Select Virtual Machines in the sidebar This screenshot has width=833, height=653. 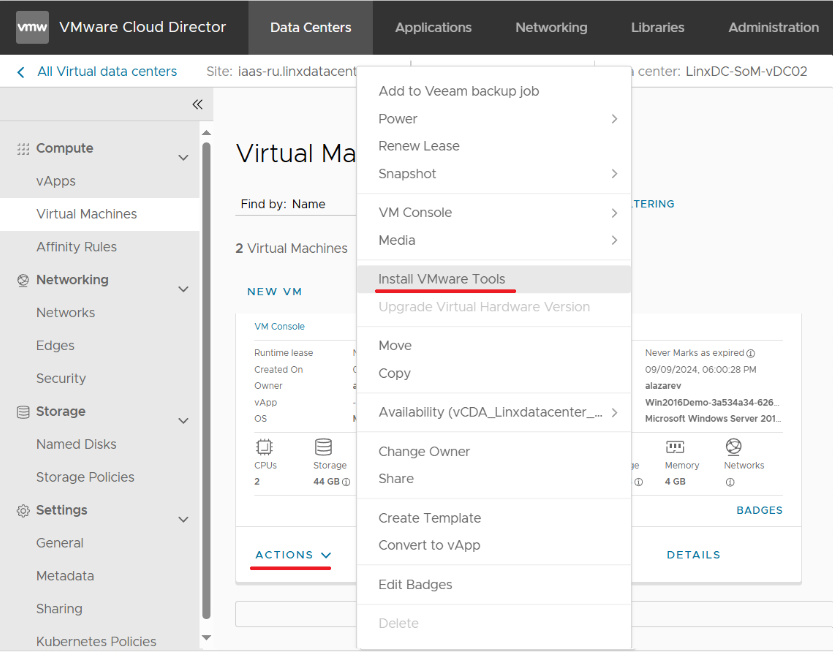[100, 215]
